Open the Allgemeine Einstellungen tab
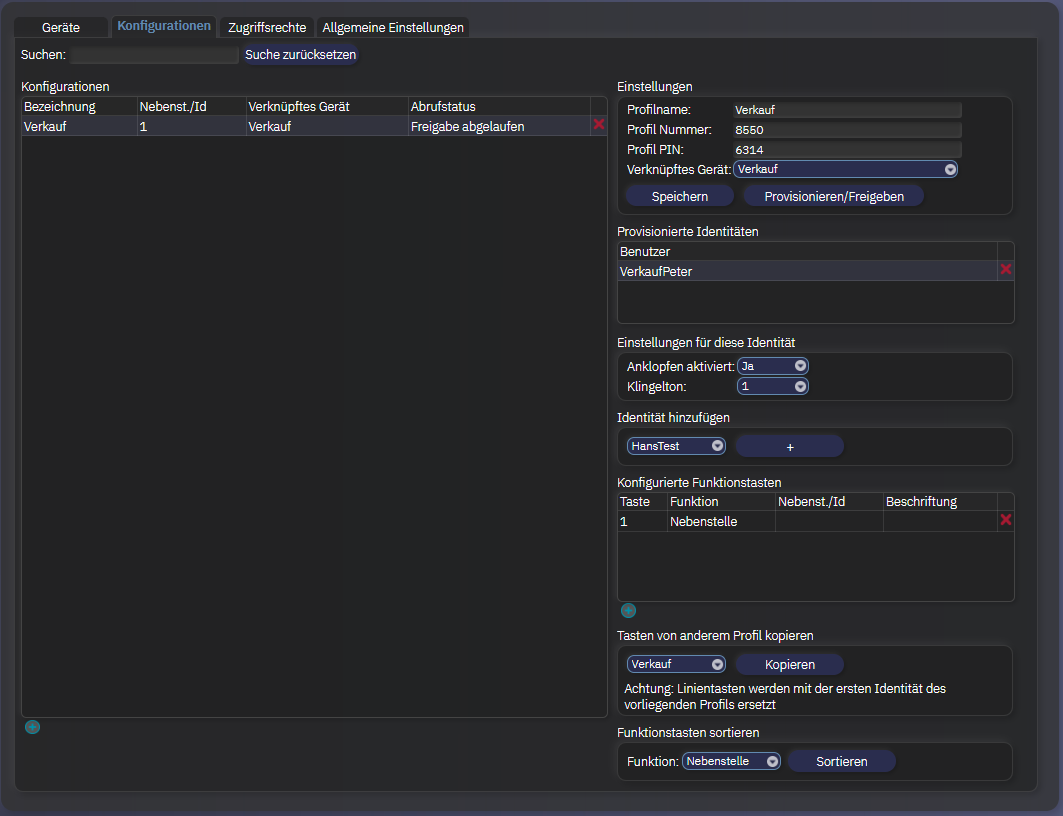The image size is (1063, 816). tap(393, 28)
